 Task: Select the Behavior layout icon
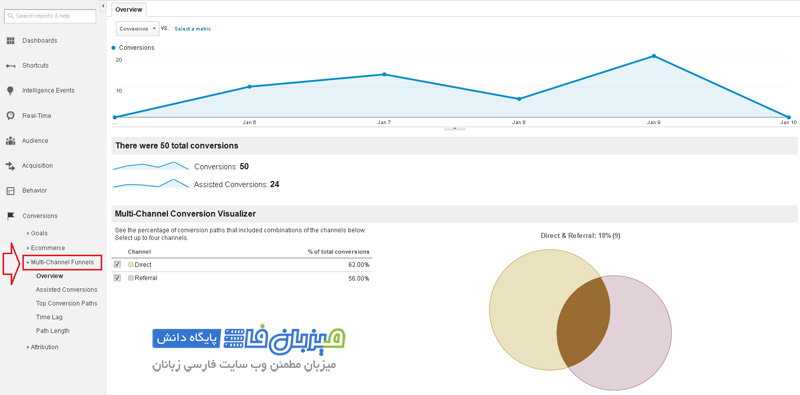coord(10,191)
